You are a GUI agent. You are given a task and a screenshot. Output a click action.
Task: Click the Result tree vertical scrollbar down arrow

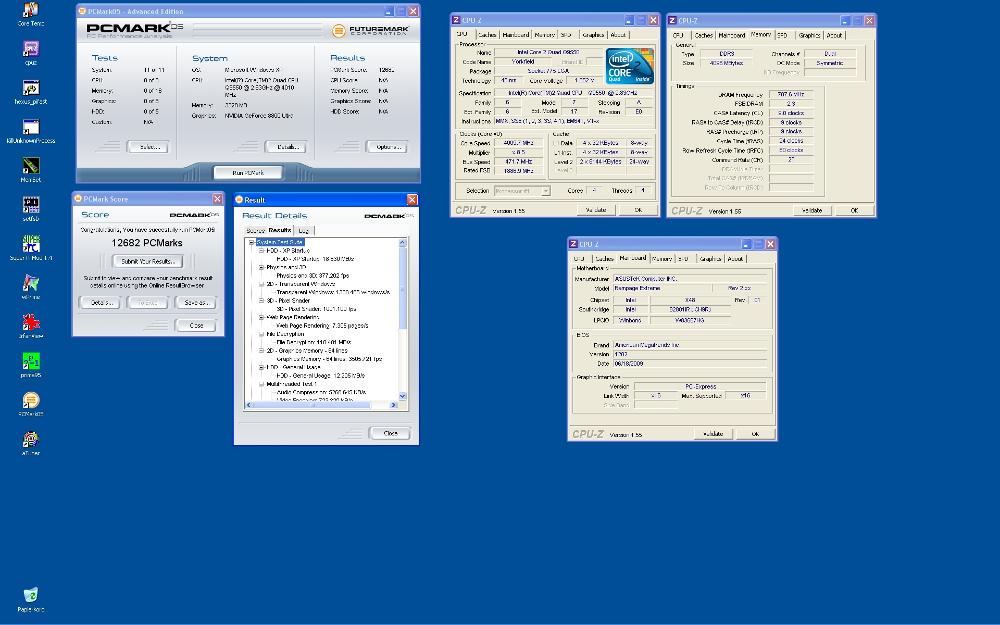point(402,396)
